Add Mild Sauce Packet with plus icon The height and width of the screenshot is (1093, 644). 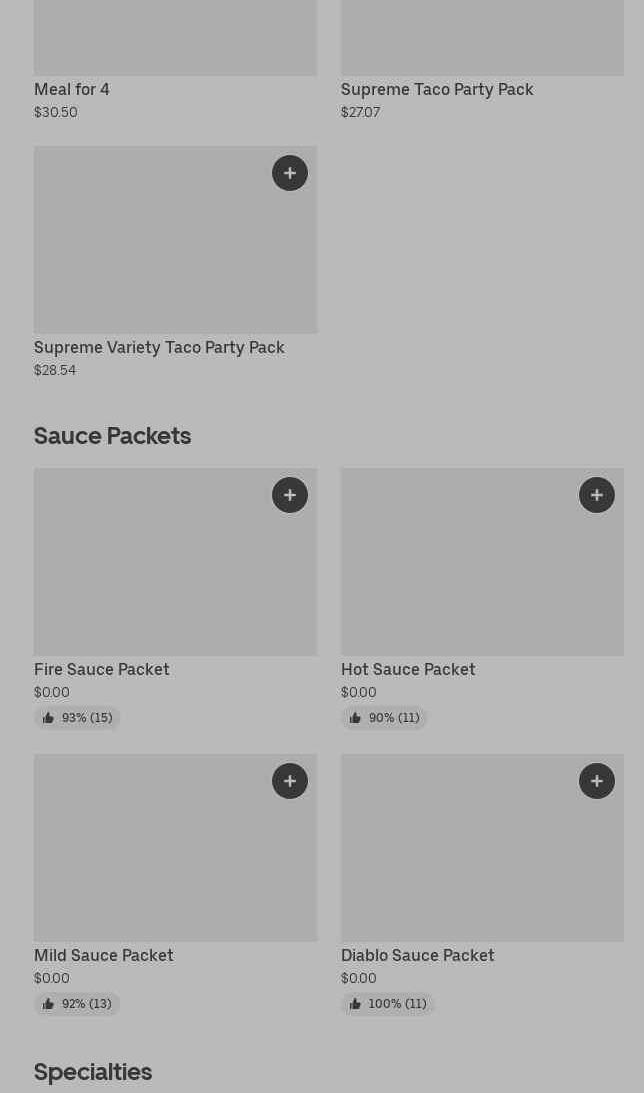[290, 781]
